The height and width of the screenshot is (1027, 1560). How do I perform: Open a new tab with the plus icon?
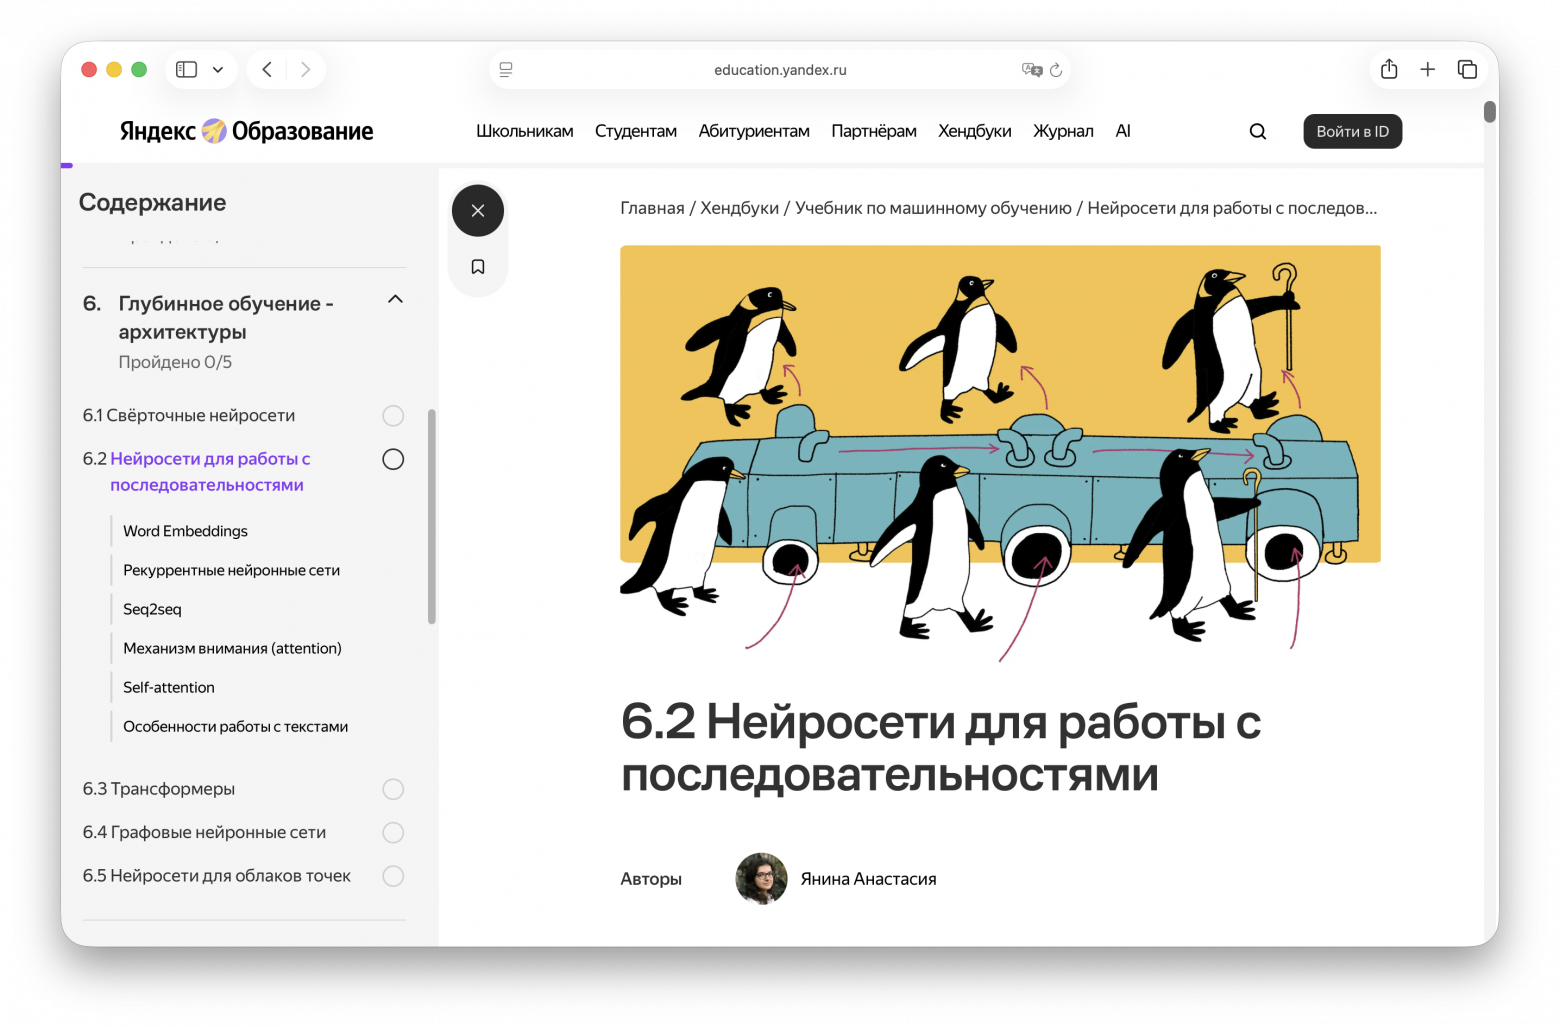(1428, 69)
